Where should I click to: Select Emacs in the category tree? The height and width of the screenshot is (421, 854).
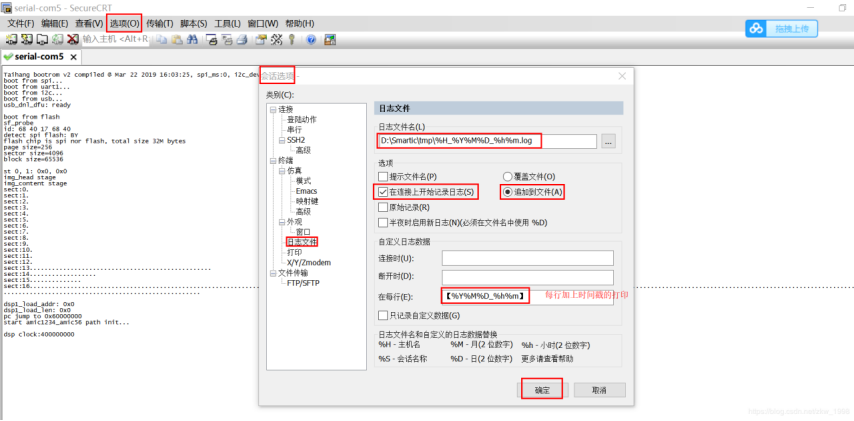pyautogui.click(x=307, y=191)
